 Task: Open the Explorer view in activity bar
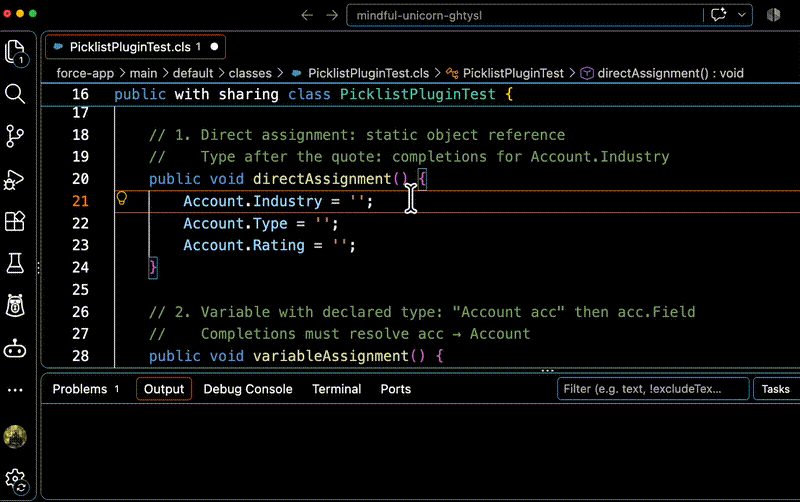click(x=15, y=52)
